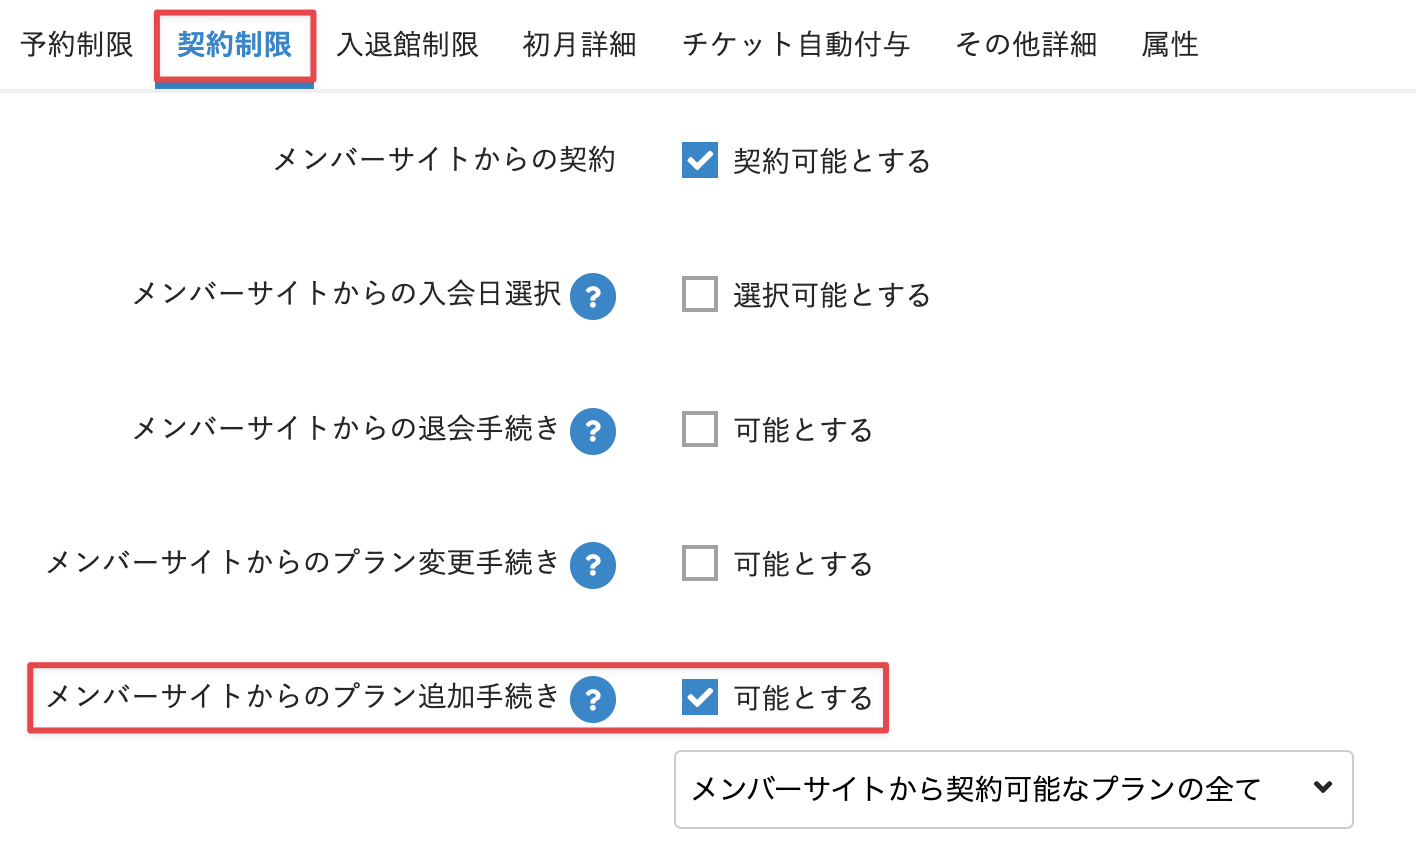This screenshot has width=1416, height=858.
Task: Check 可能とする for プラン変更手続き
Action: coord(700,563)
